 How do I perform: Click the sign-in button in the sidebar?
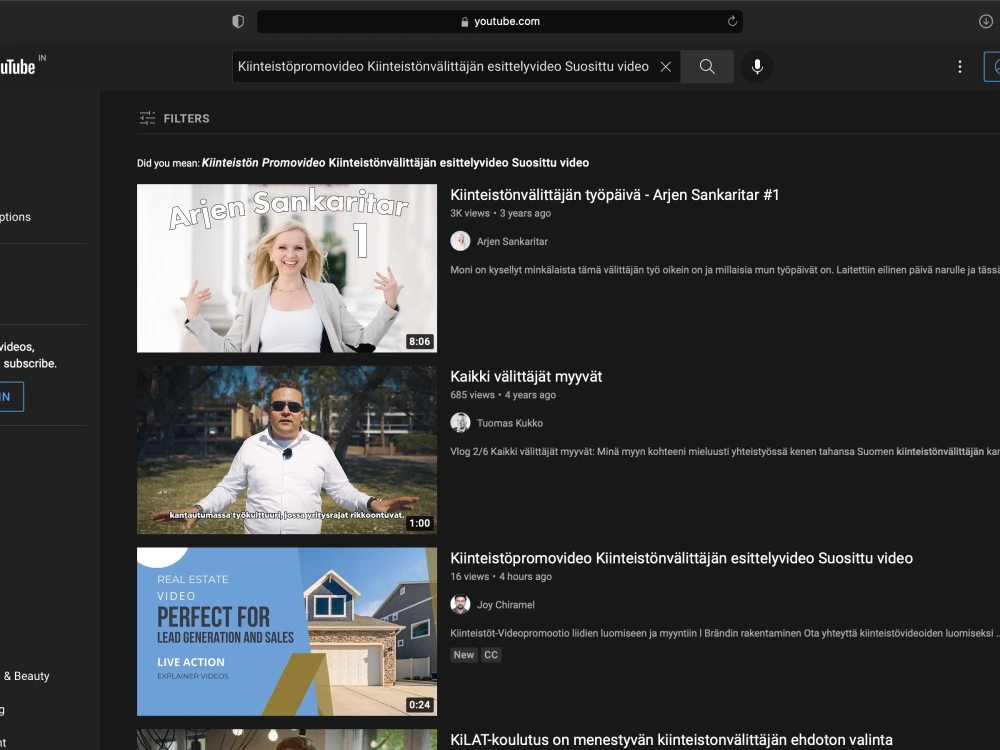[x=11, y=397]
